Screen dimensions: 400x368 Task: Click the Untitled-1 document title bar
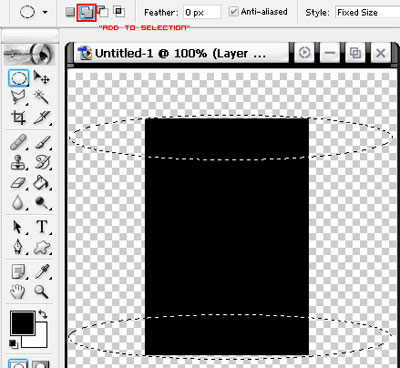click(x=180, y=53)
